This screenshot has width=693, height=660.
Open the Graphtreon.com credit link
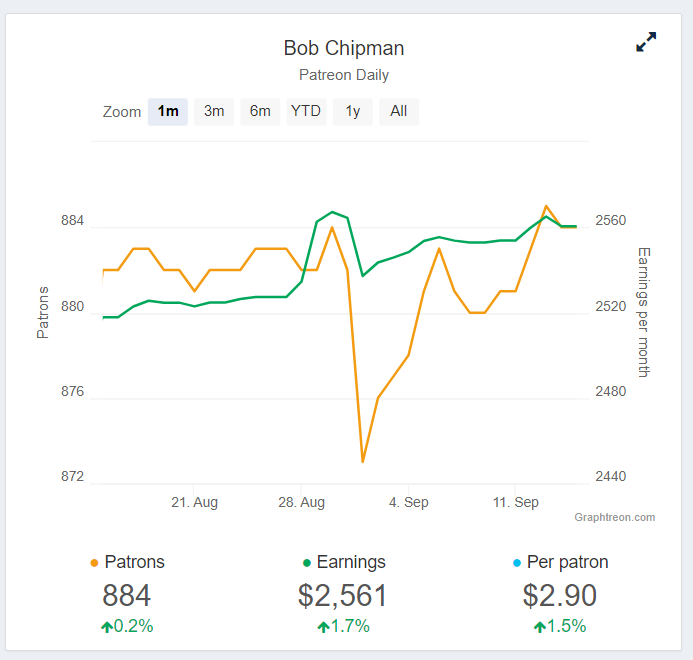(x=614, y=517)
